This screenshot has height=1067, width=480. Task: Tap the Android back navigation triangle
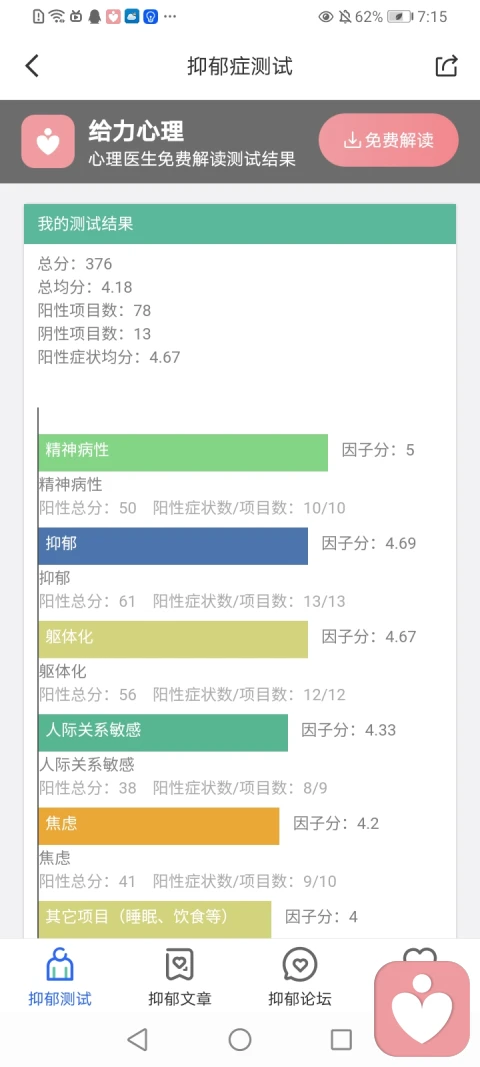click(138, 1039)
